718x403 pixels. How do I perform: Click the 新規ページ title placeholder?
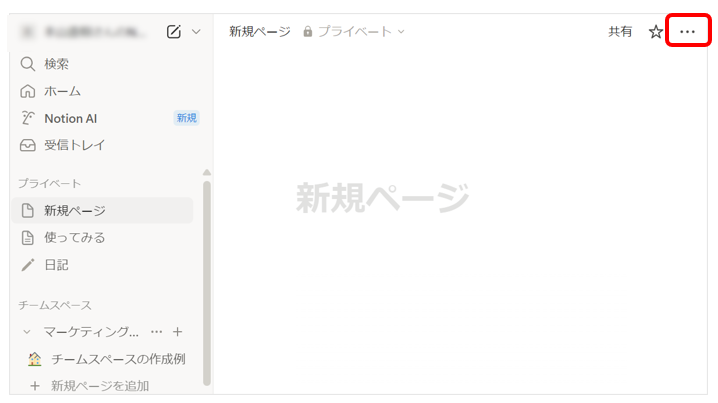coord(382,198)
